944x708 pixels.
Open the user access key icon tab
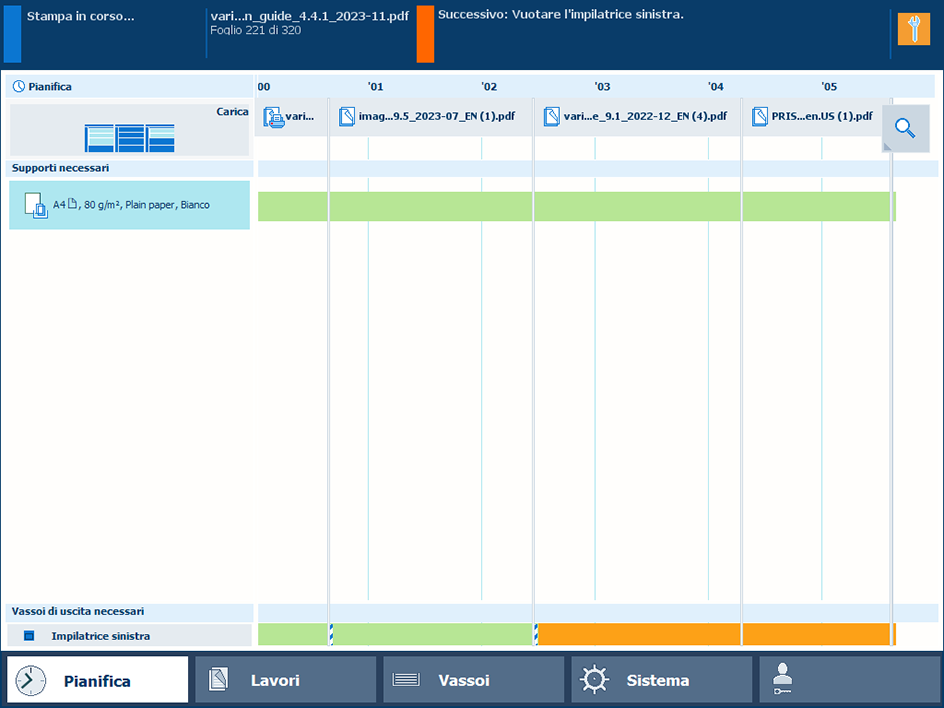(849, 680)
